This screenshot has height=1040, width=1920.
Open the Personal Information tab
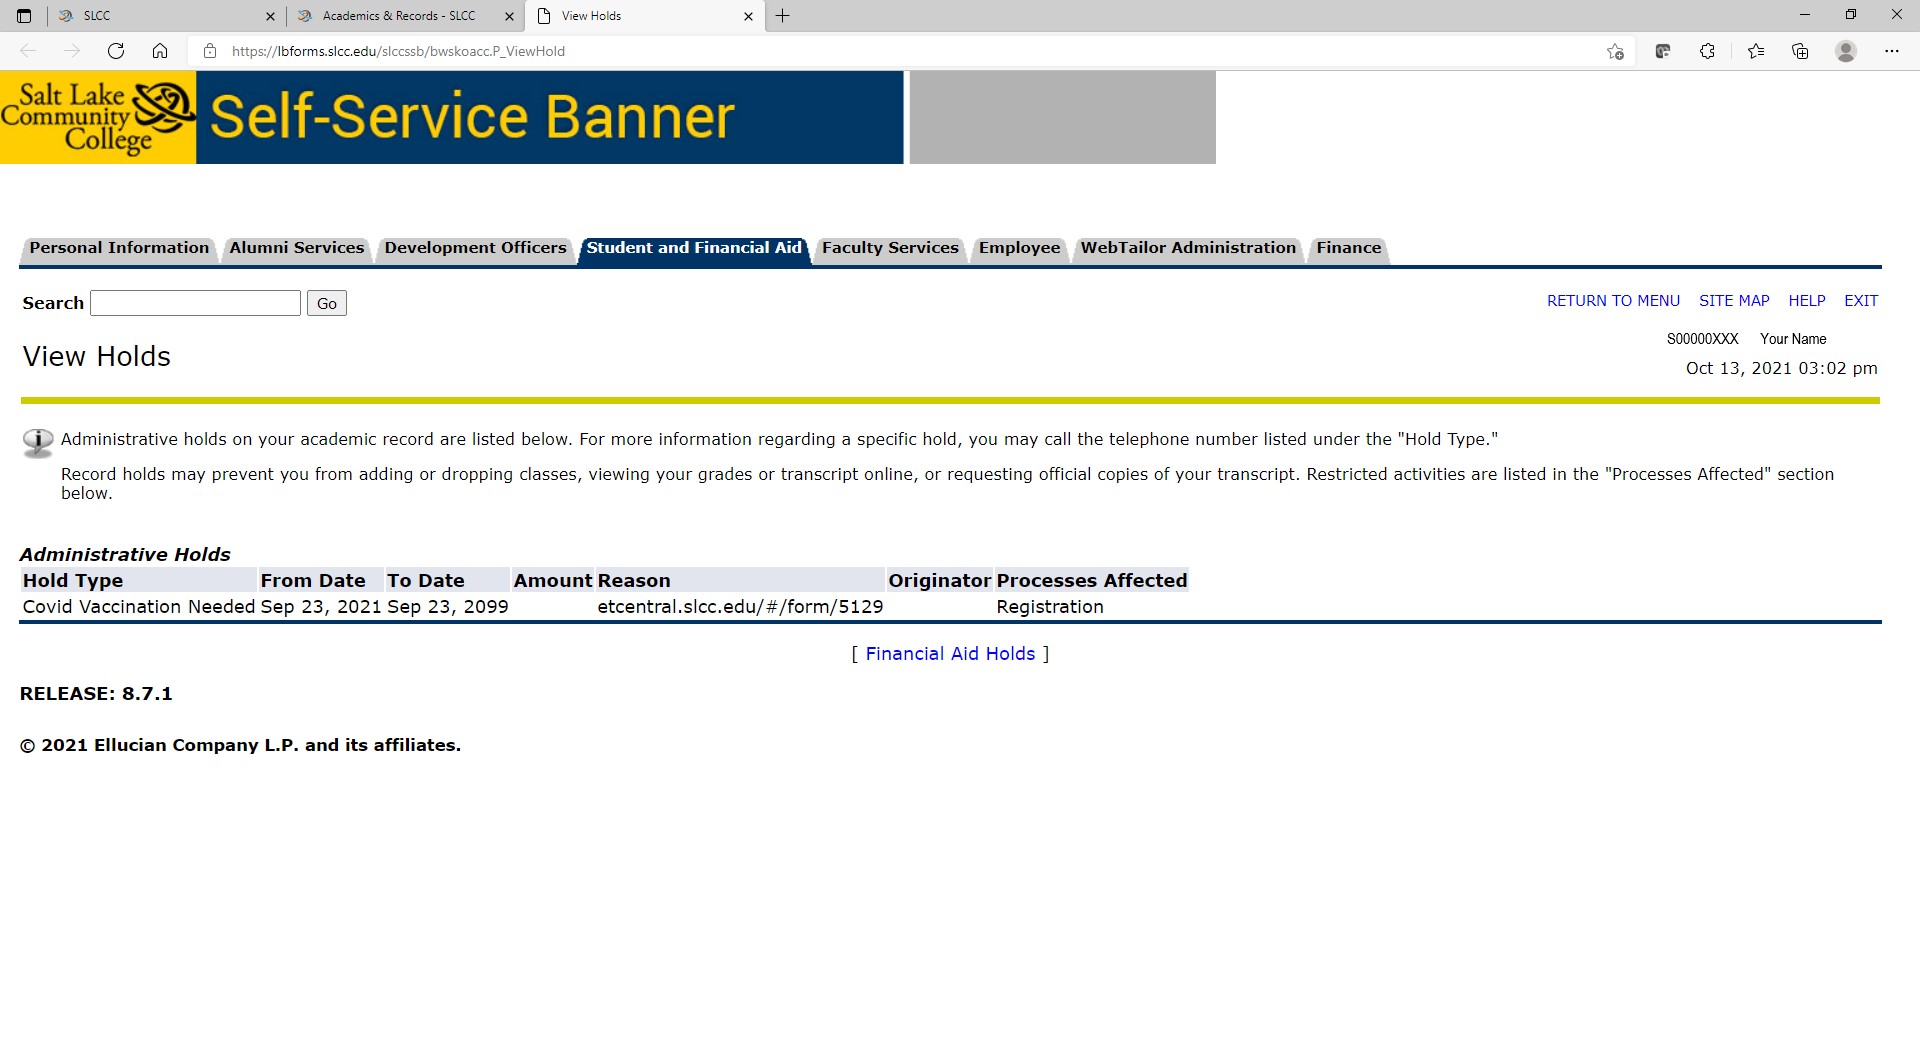coord(119,248)
